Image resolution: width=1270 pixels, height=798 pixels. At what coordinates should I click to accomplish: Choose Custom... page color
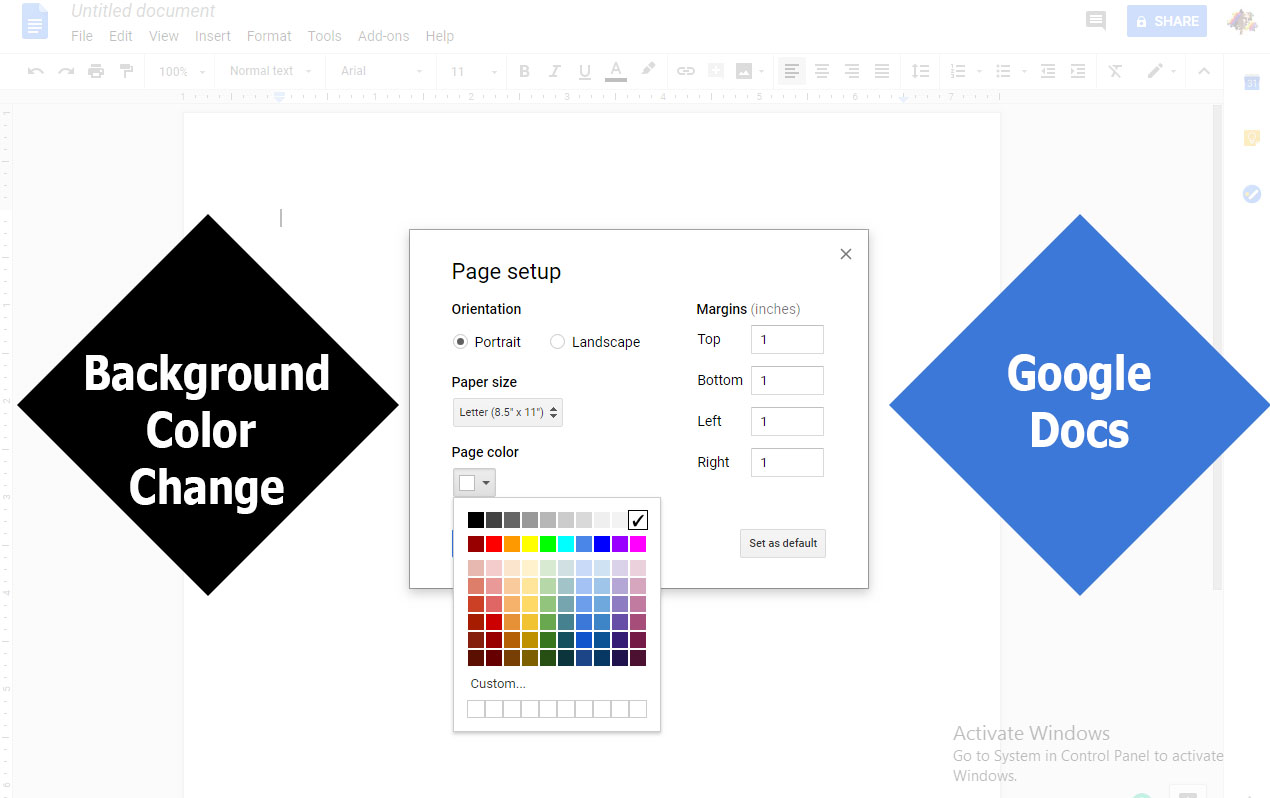tap(498, 684)
